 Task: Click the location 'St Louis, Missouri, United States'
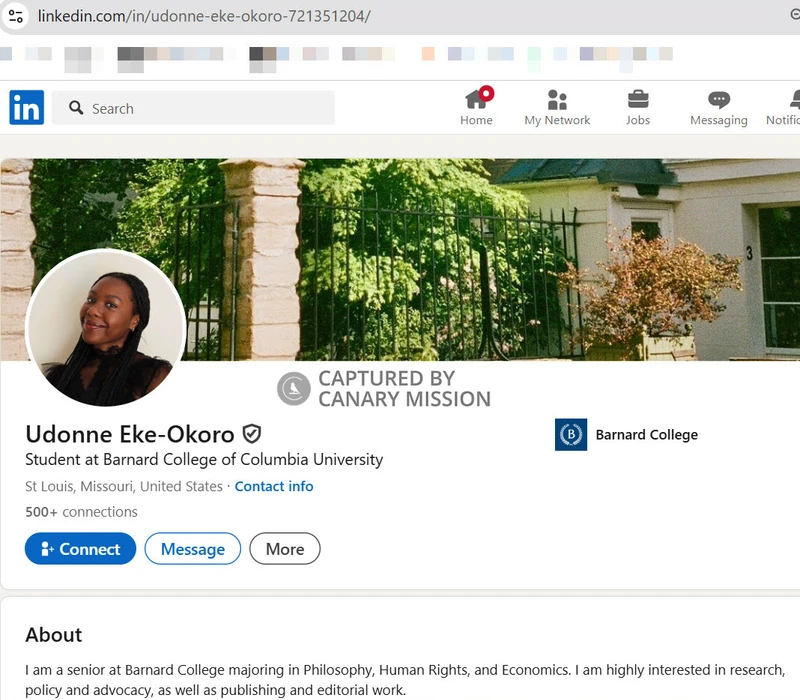(124, 486)
